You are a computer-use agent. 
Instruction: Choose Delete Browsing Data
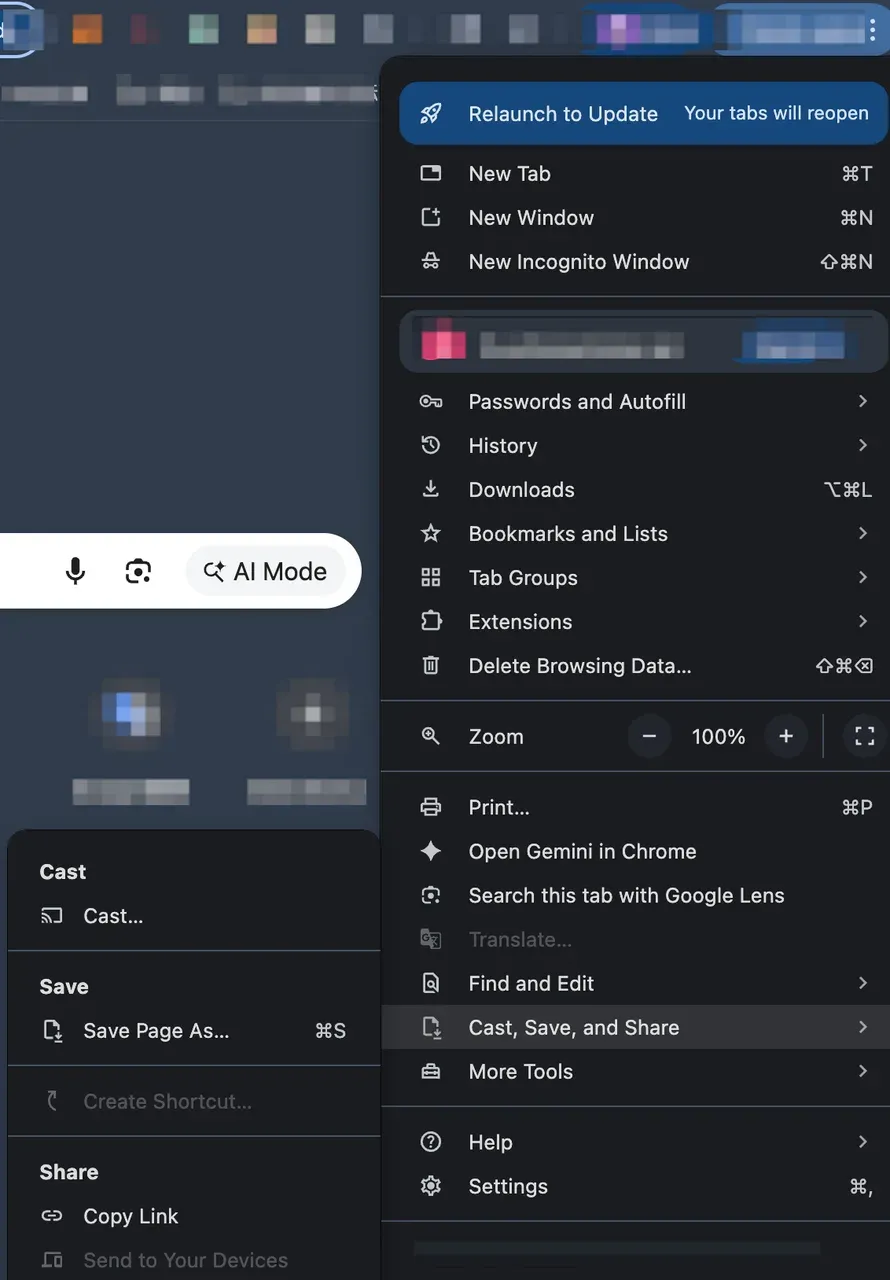point(636,666)
